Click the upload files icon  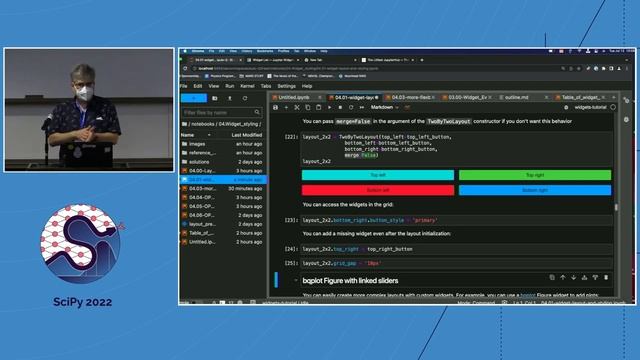click(x=230, y=98)
